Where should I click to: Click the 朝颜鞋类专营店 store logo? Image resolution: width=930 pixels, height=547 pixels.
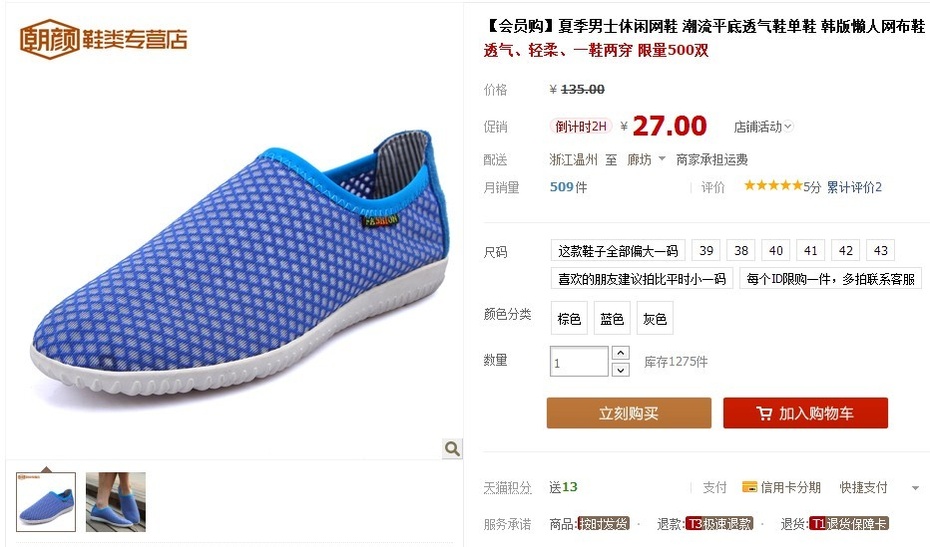pyautogui.click(x=103, y=39)
